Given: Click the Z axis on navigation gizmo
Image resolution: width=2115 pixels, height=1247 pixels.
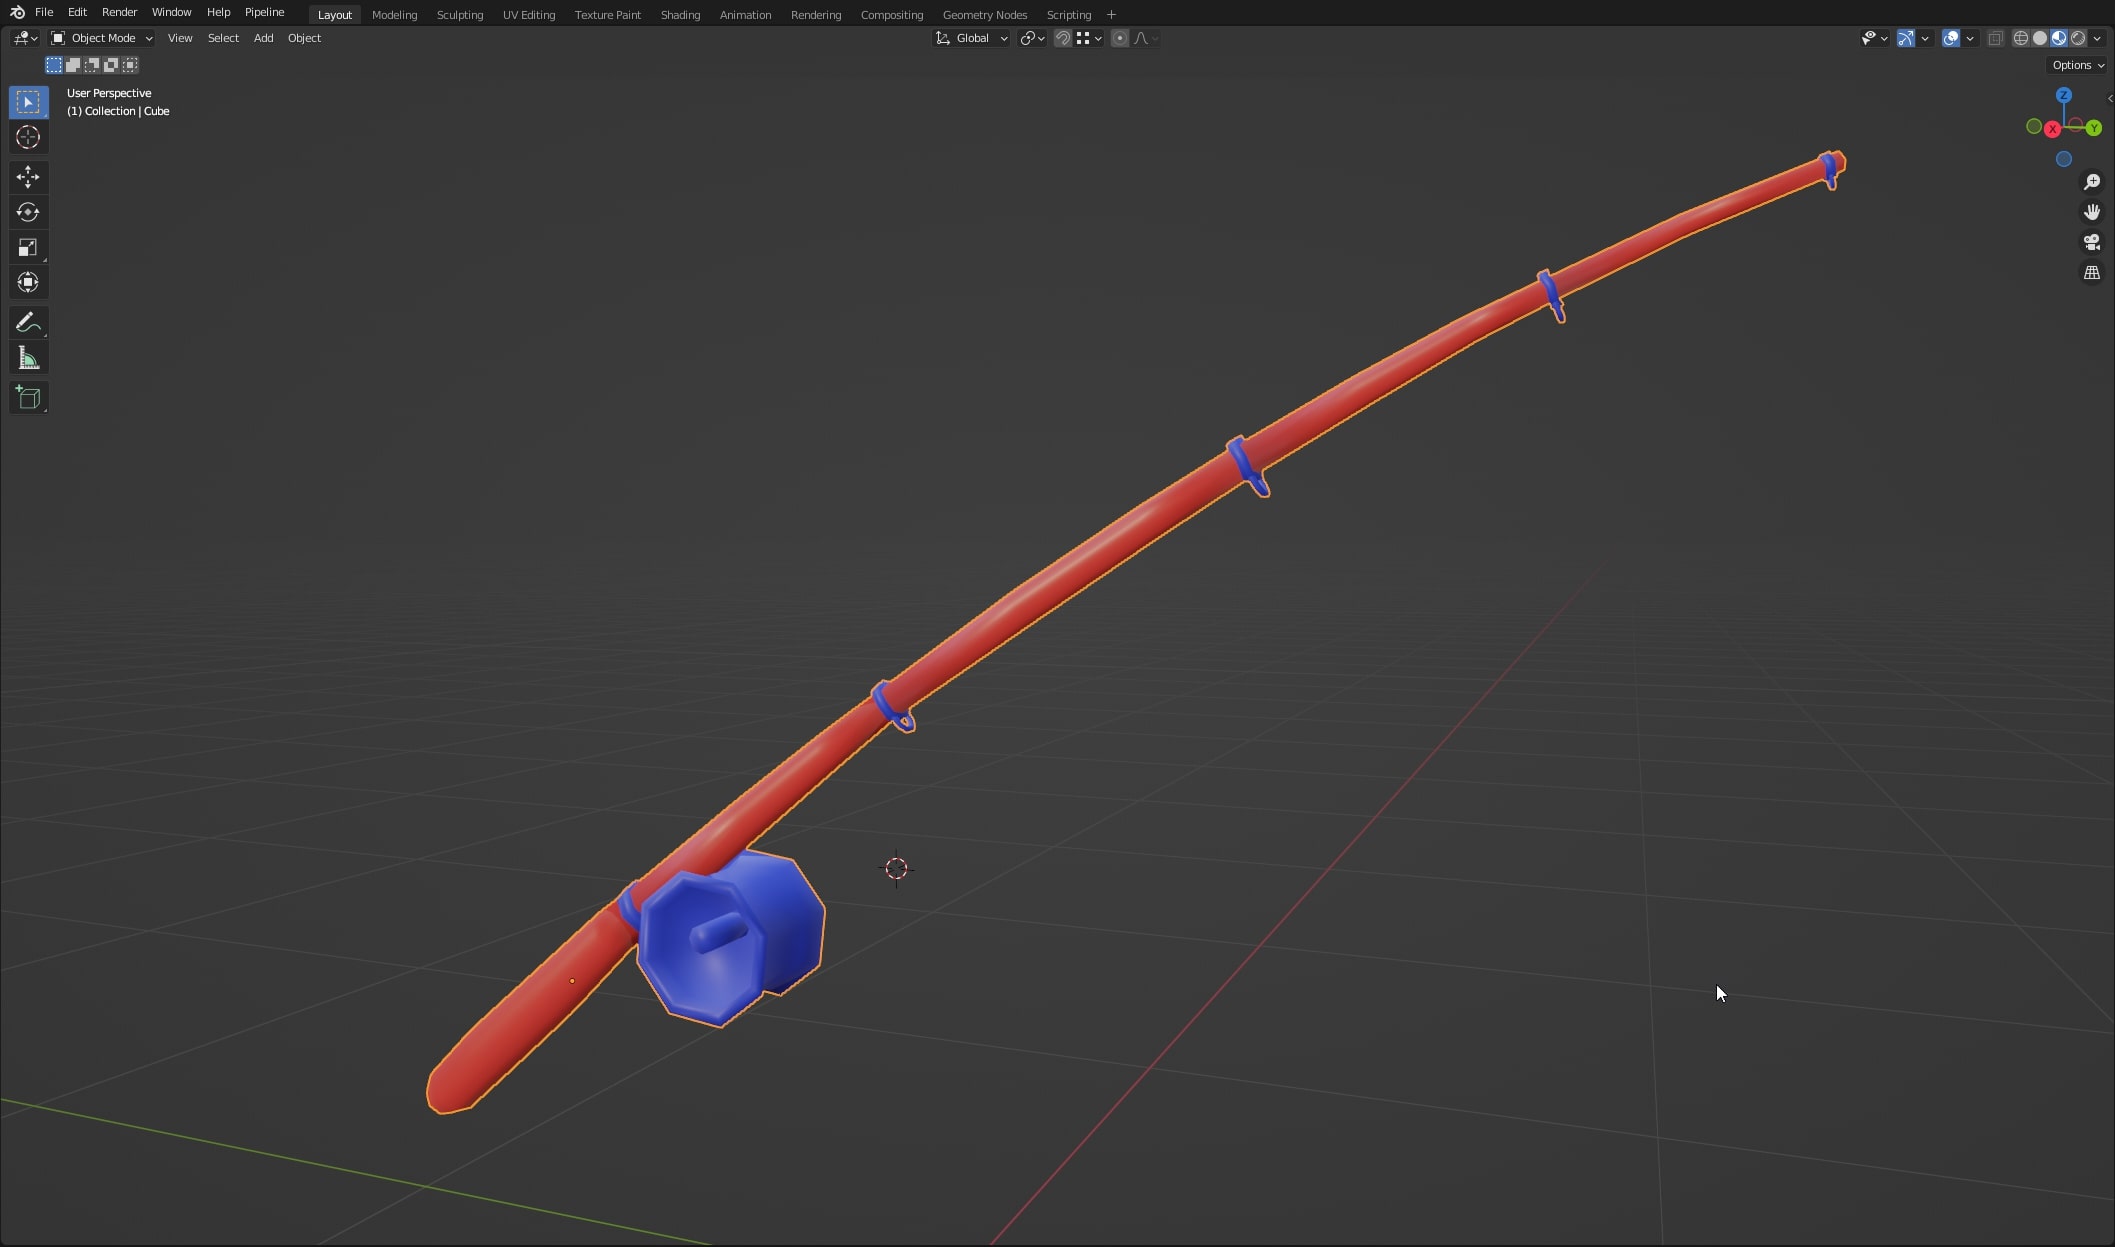Looking at the screenshot, I should 2063,95.
